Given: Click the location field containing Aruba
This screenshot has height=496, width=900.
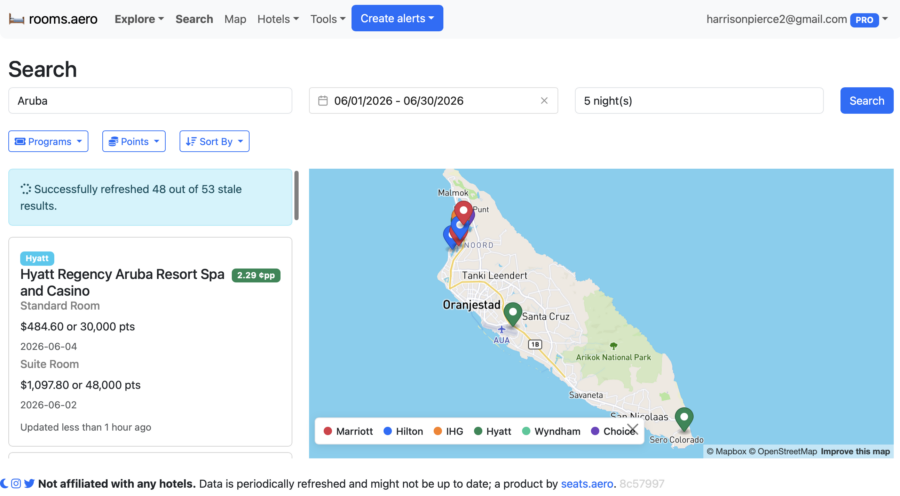Looking at the screenshot, I should pos(150,100).
